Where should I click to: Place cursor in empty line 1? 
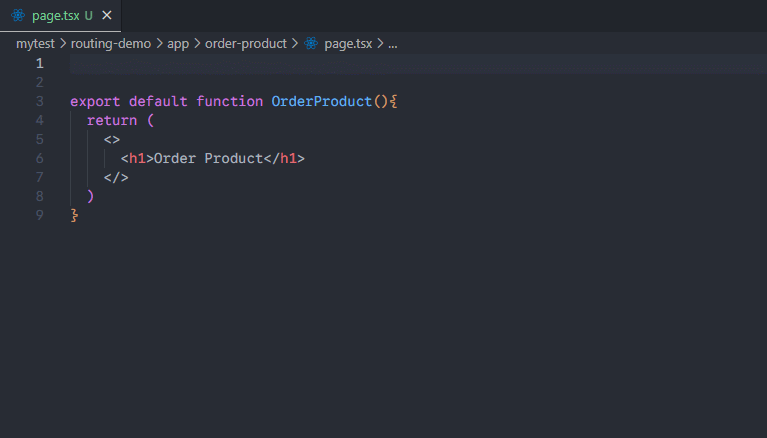pos(300,63)
